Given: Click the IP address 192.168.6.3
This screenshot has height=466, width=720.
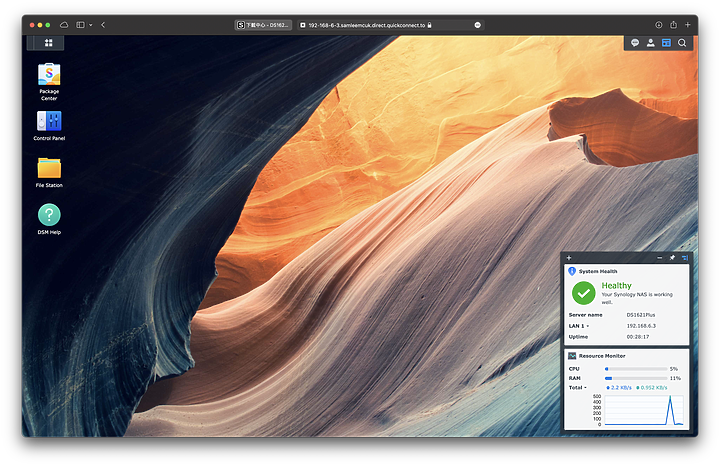Looking at the screenshot, I should coord(641,326).
